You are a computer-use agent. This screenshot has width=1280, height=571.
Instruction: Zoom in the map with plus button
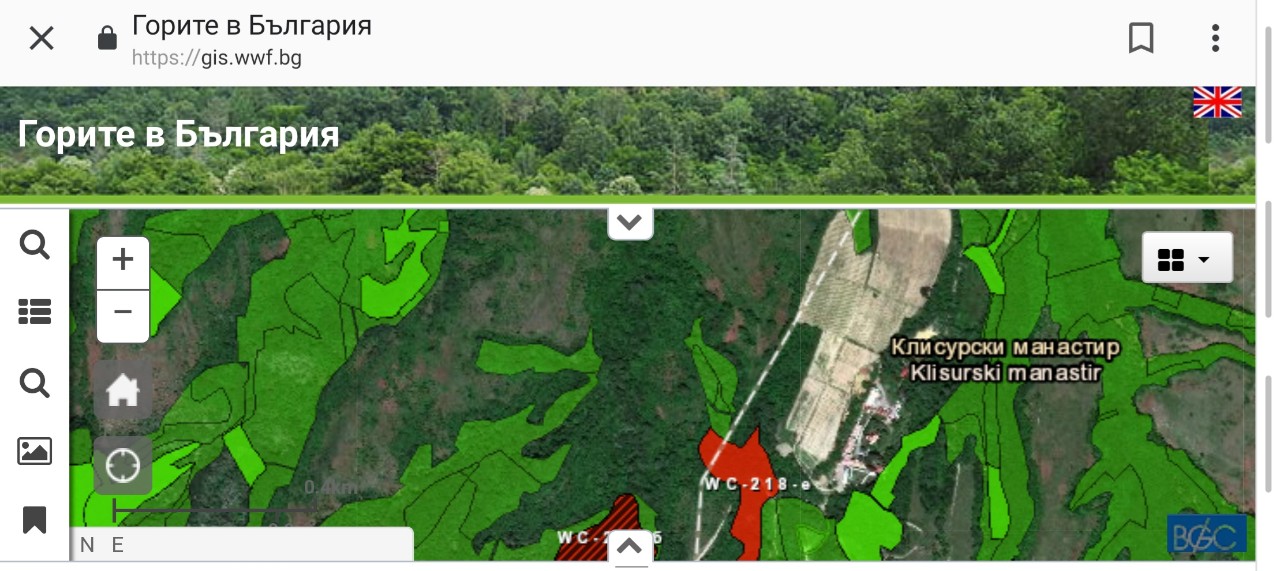(x=123, y=262)
